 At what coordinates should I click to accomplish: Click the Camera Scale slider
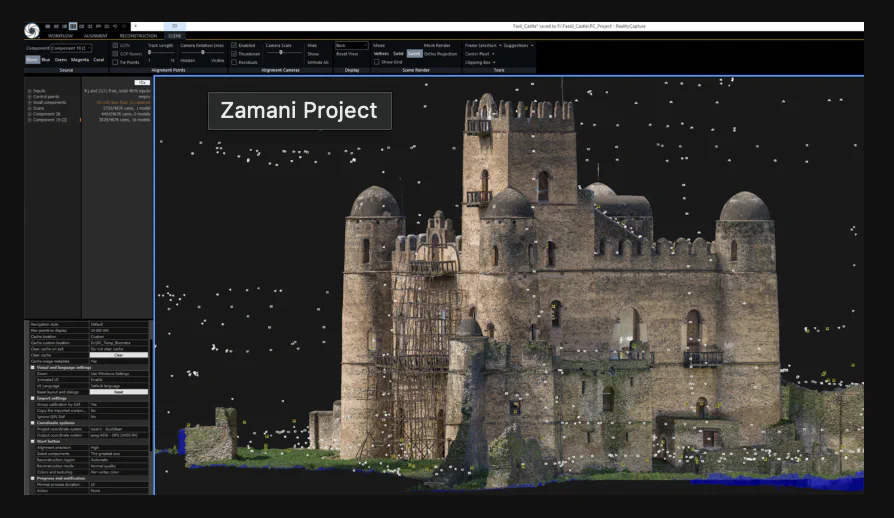point(282,53)
